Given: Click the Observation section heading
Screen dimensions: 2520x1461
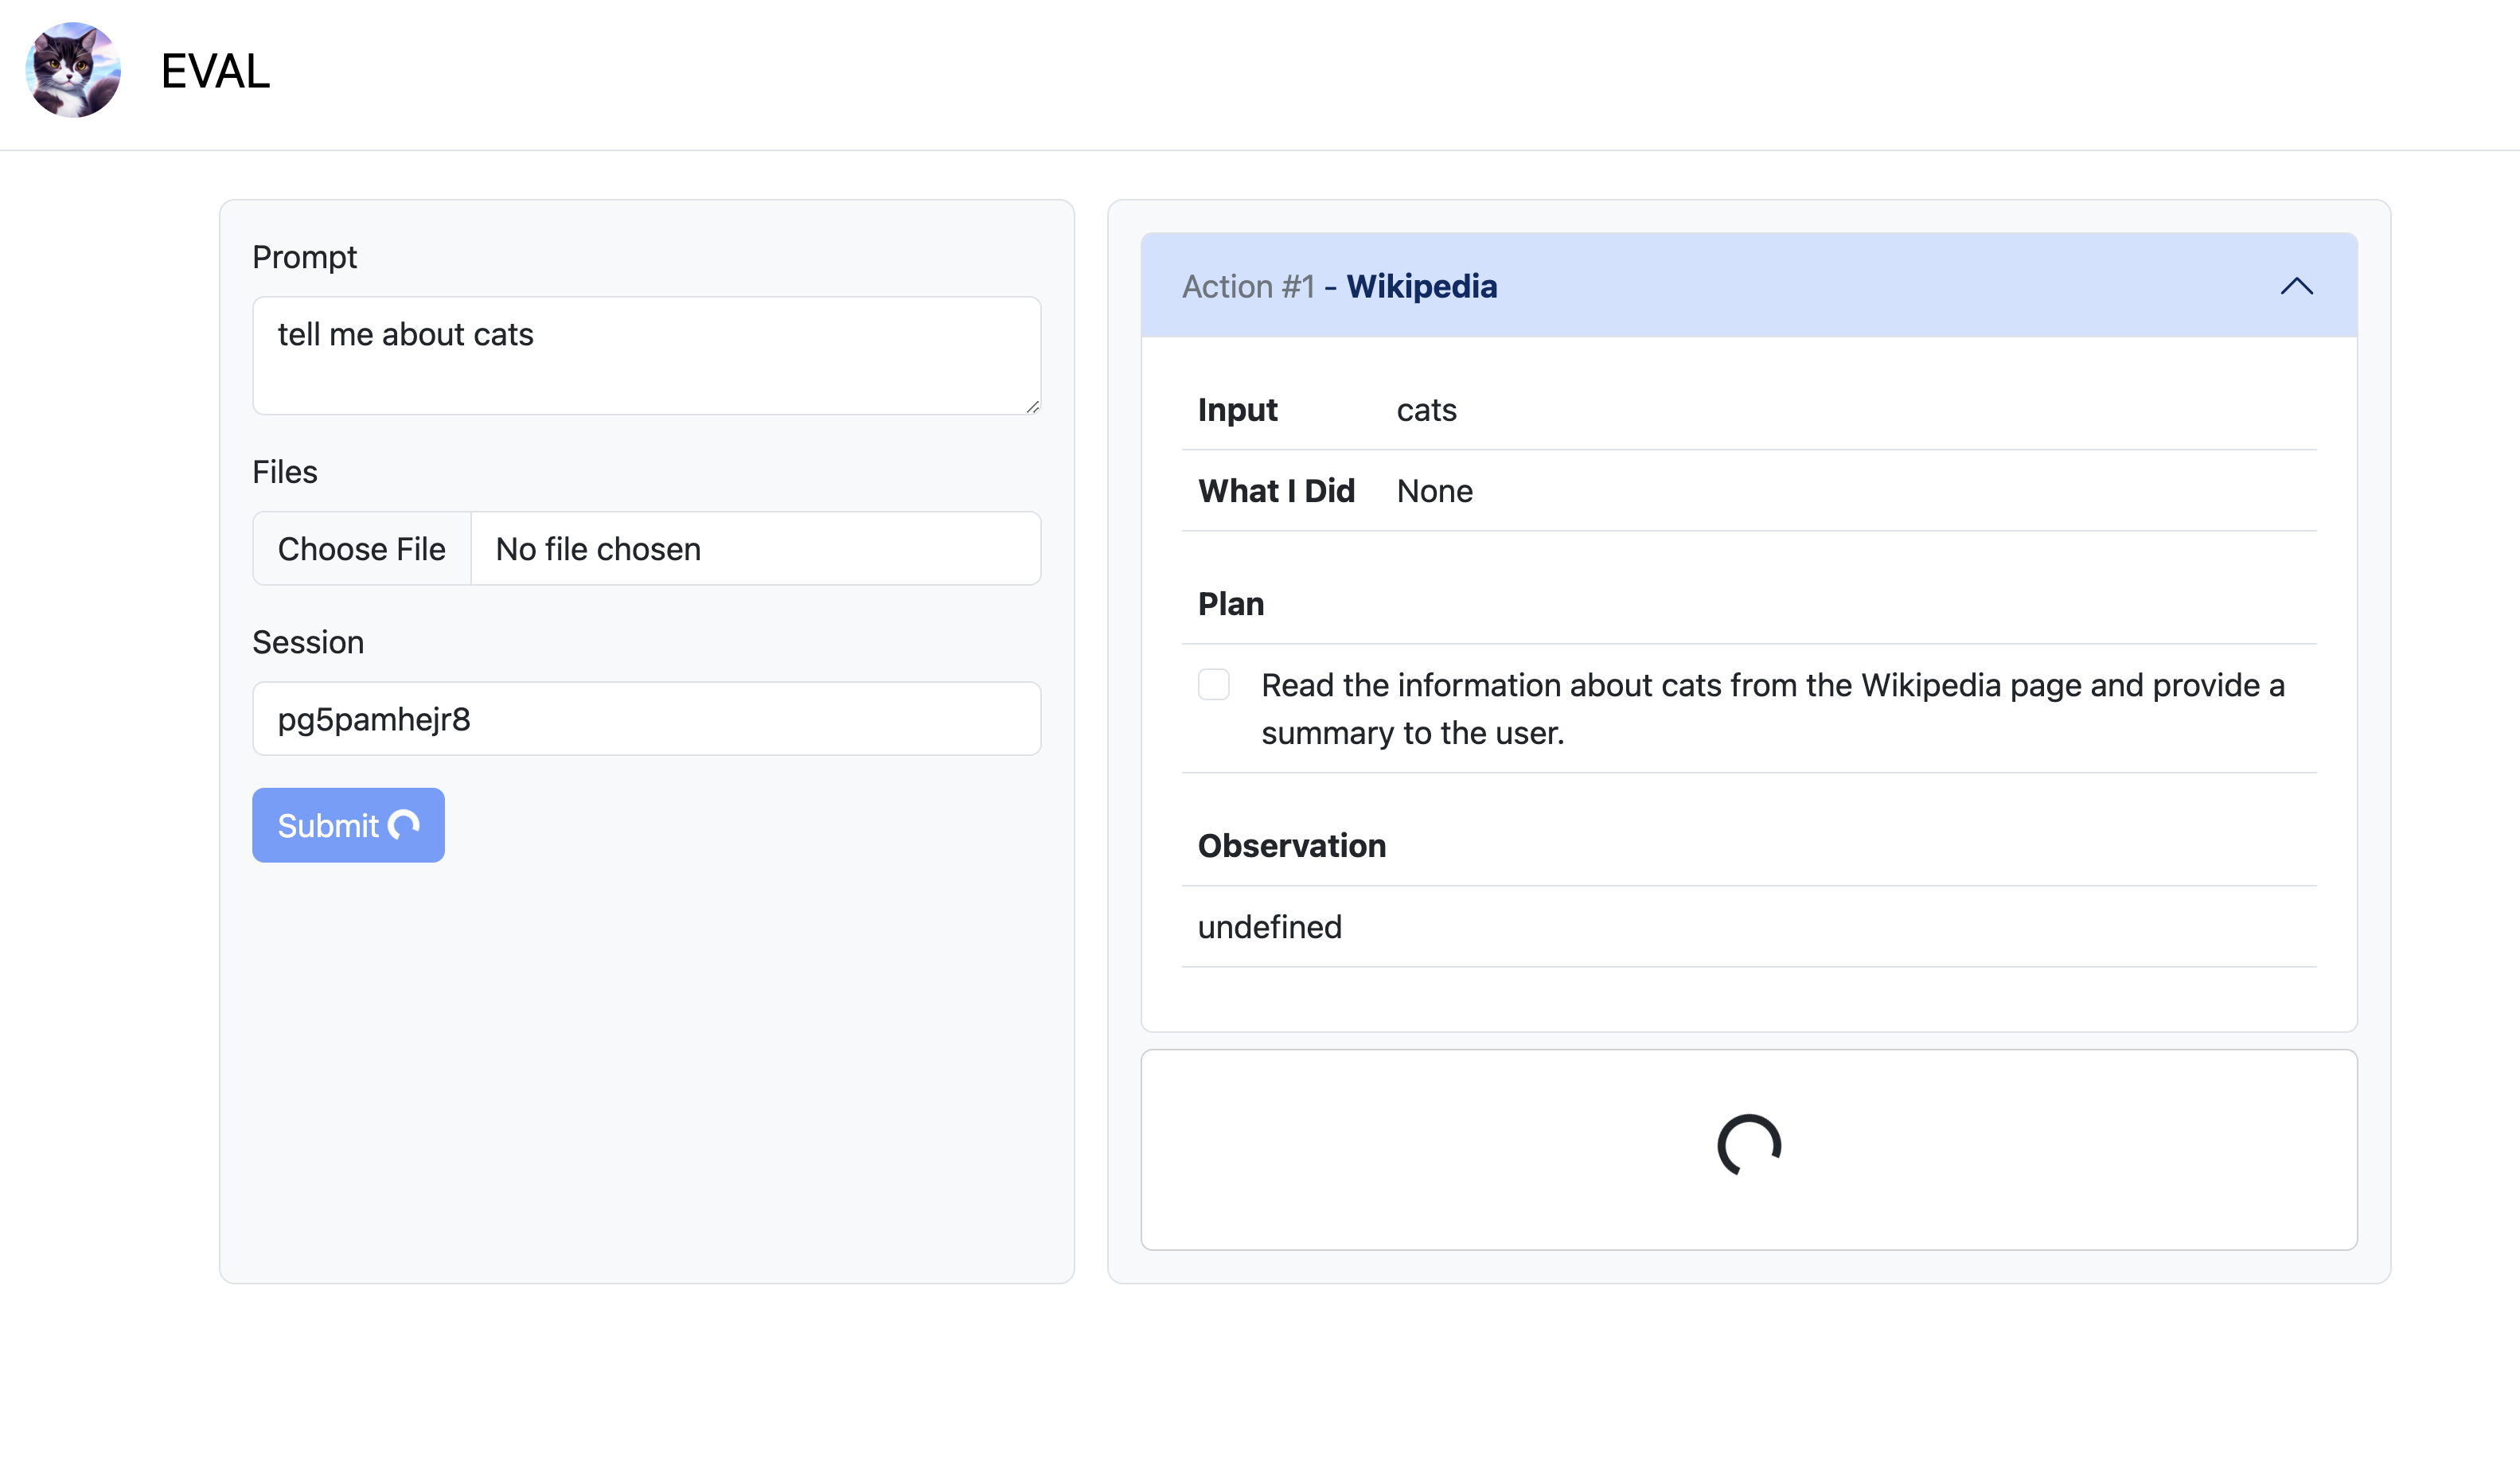Looking at the screenshot, I should pyautogui.click(x=1291, y=846).
